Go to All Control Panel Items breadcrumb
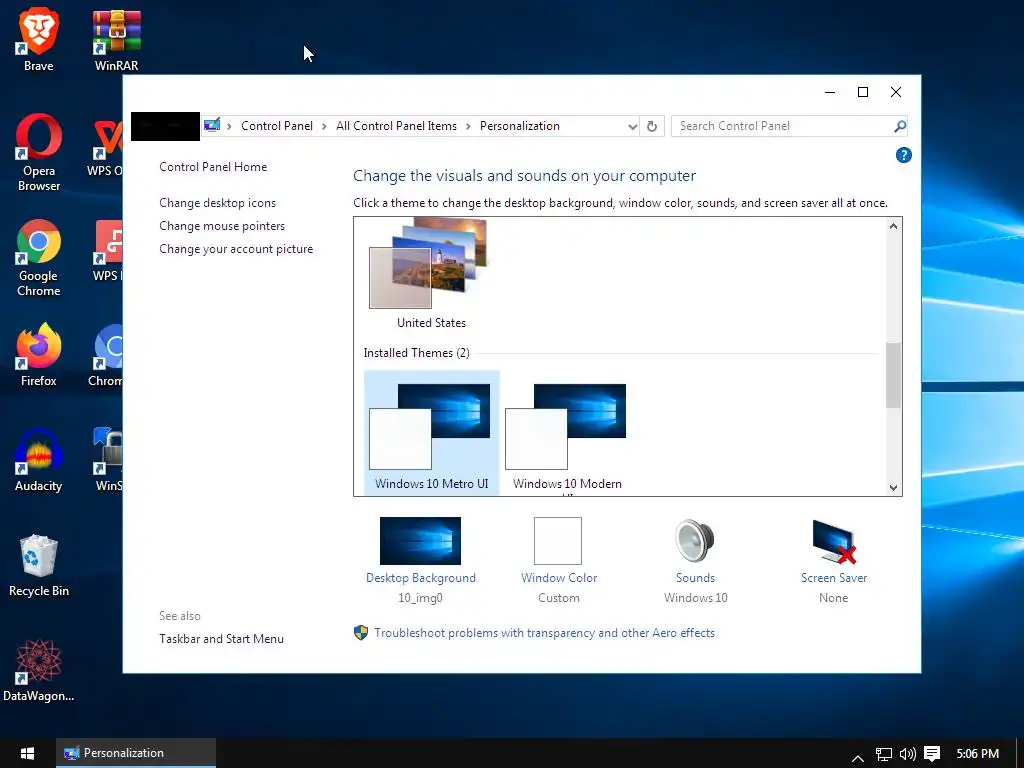Image resolution: width=1024 pixels, height=768 pixels. pos(396,126)
